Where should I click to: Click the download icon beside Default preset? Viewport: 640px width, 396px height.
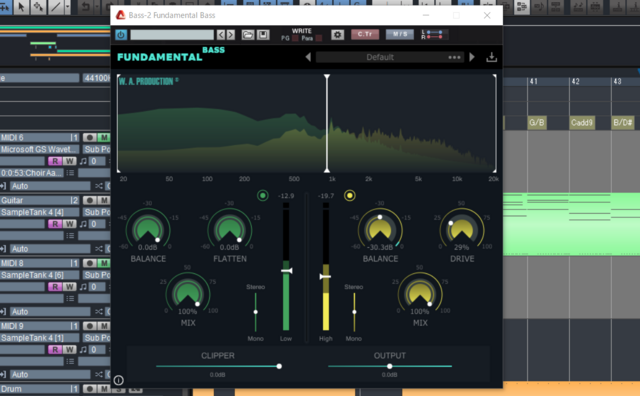(x=491, y=57)
